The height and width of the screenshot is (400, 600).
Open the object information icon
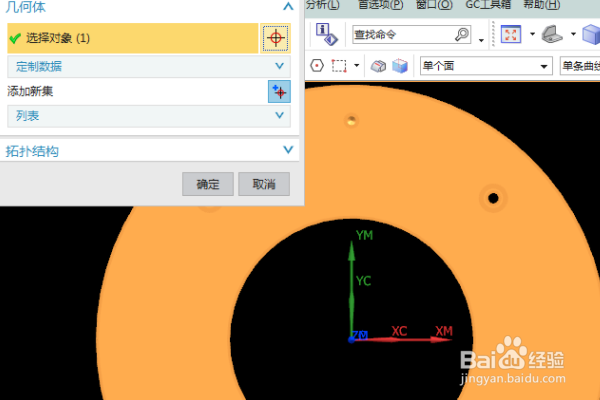(x=326, y=34)
